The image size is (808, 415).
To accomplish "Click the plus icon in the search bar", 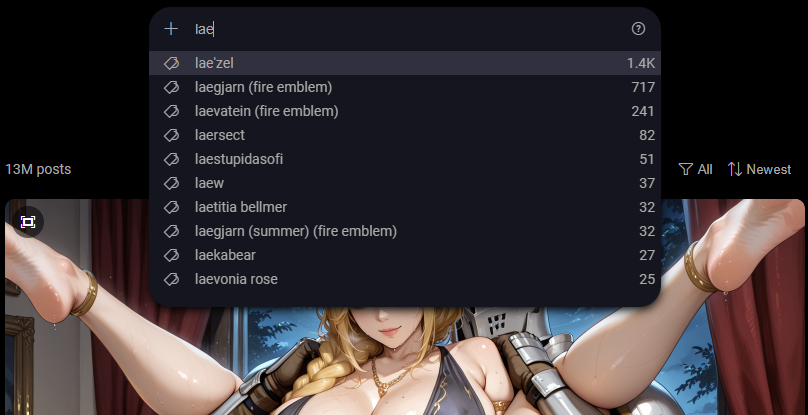I will coord(171,29).
